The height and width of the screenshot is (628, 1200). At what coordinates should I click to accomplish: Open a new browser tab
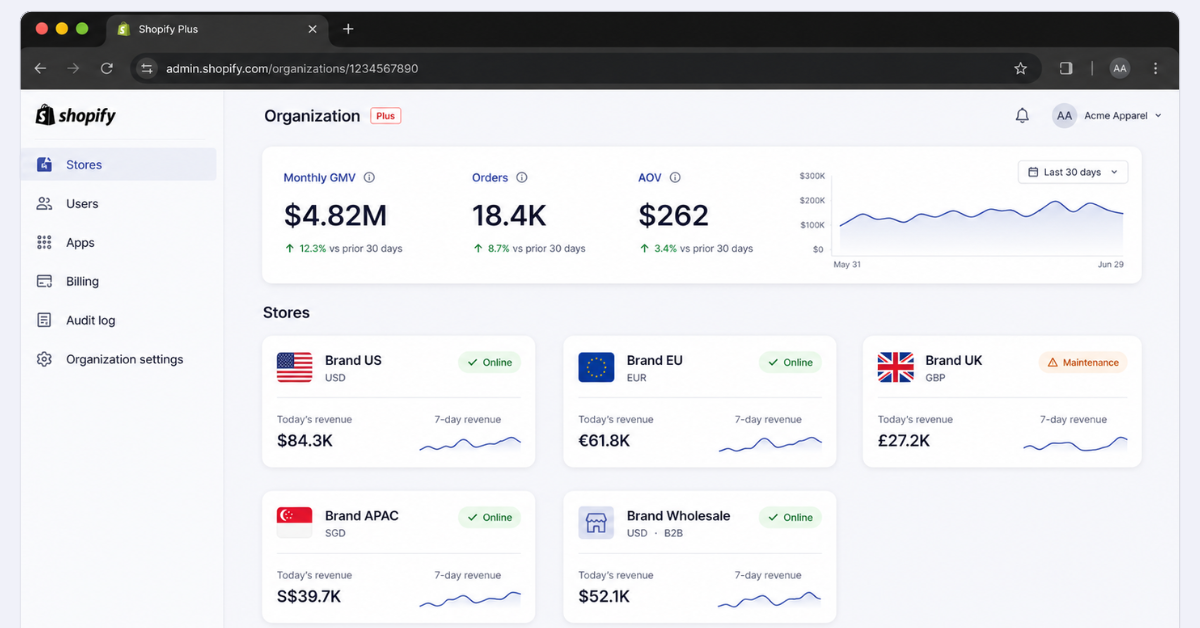click(348, 29)
